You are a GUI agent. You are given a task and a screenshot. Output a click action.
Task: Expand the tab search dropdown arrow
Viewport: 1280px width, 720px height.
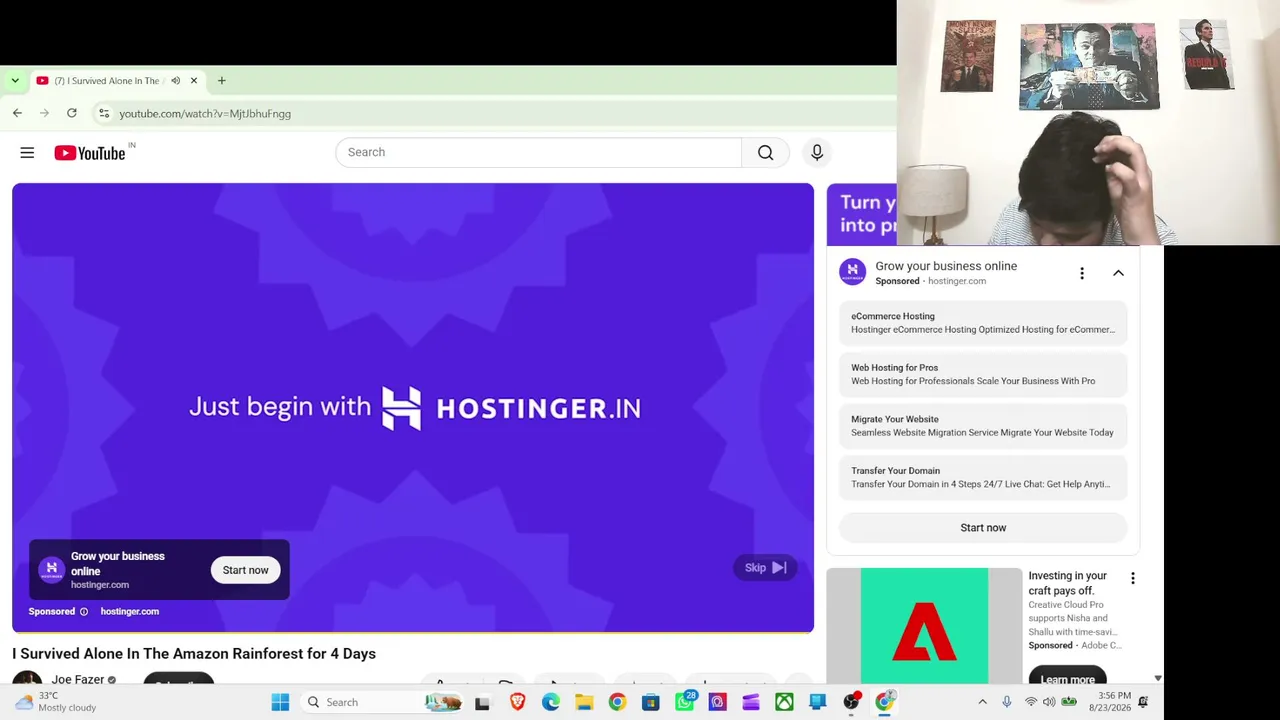click(x=15, y=81)
